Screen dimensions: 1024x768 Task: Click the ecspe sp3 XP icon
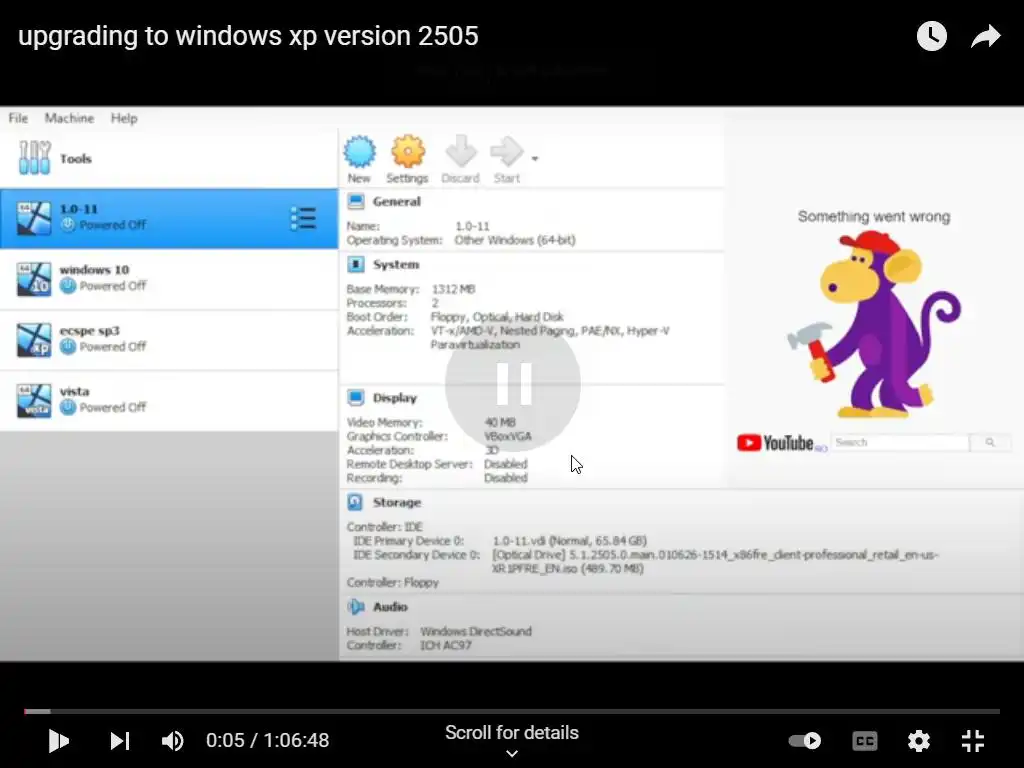click(x=34, y=340)
